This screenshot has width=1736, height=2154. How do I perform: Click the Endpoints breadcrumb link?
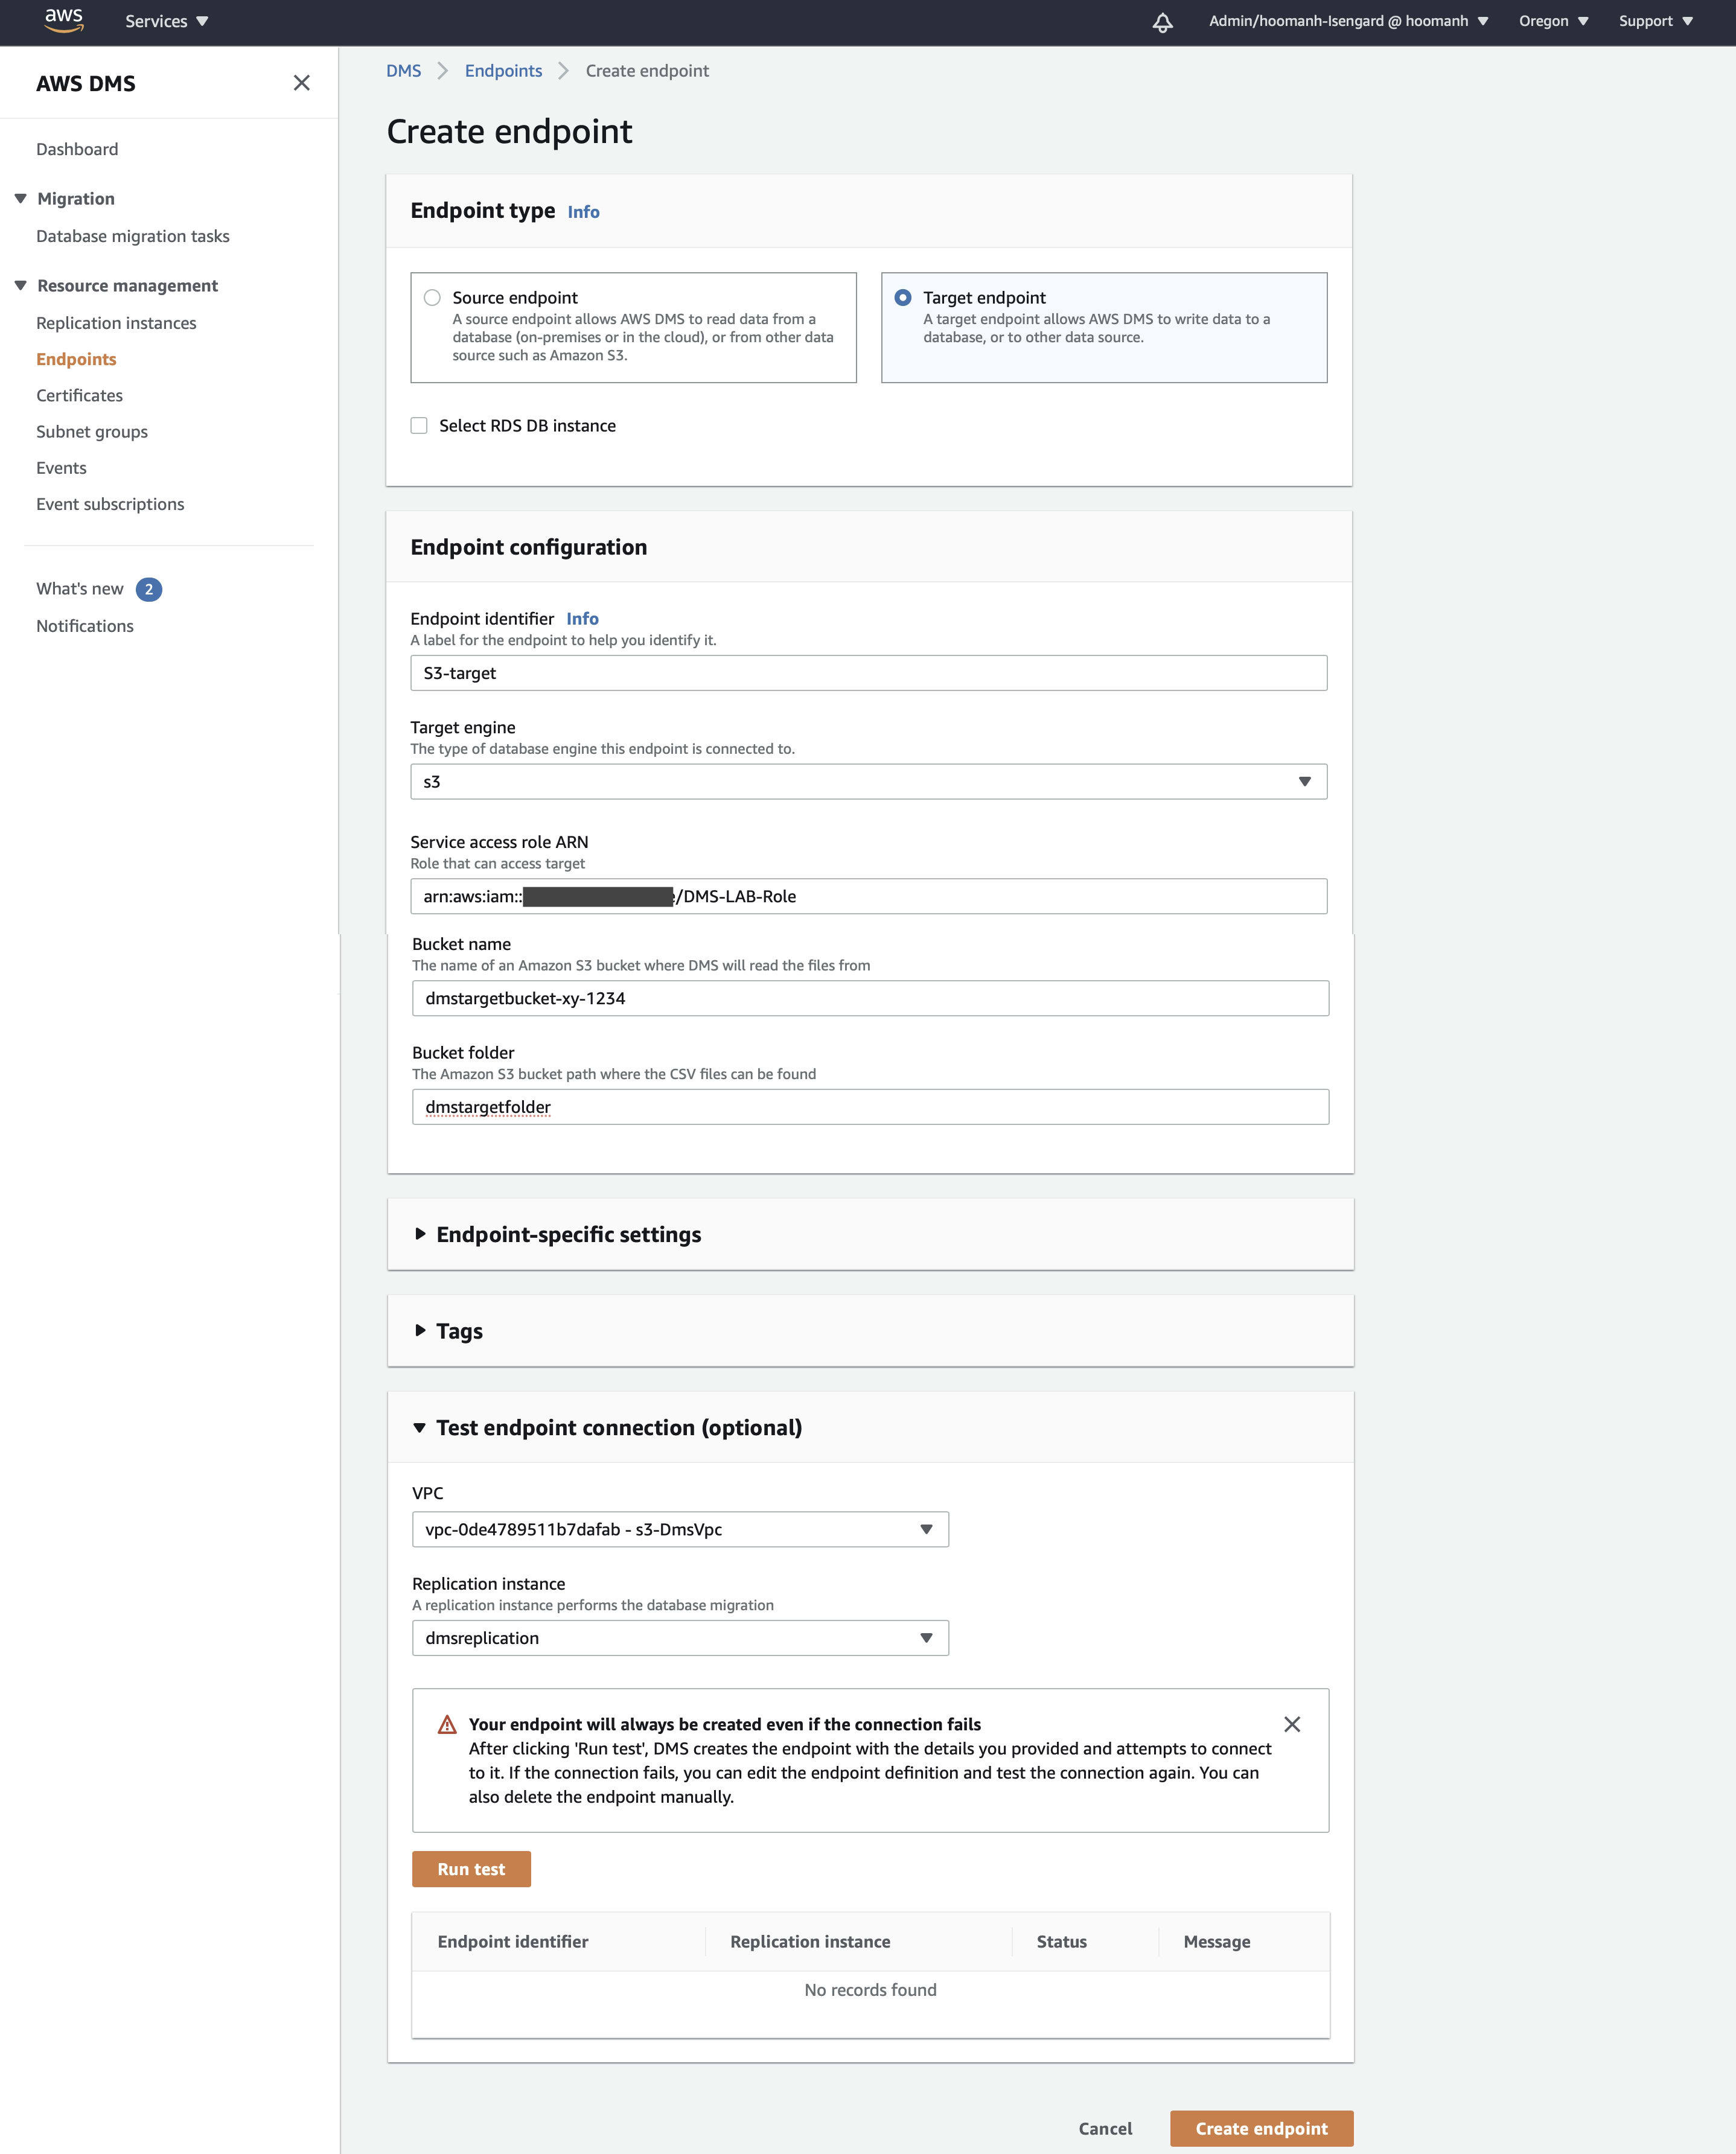tap(503, 71)
